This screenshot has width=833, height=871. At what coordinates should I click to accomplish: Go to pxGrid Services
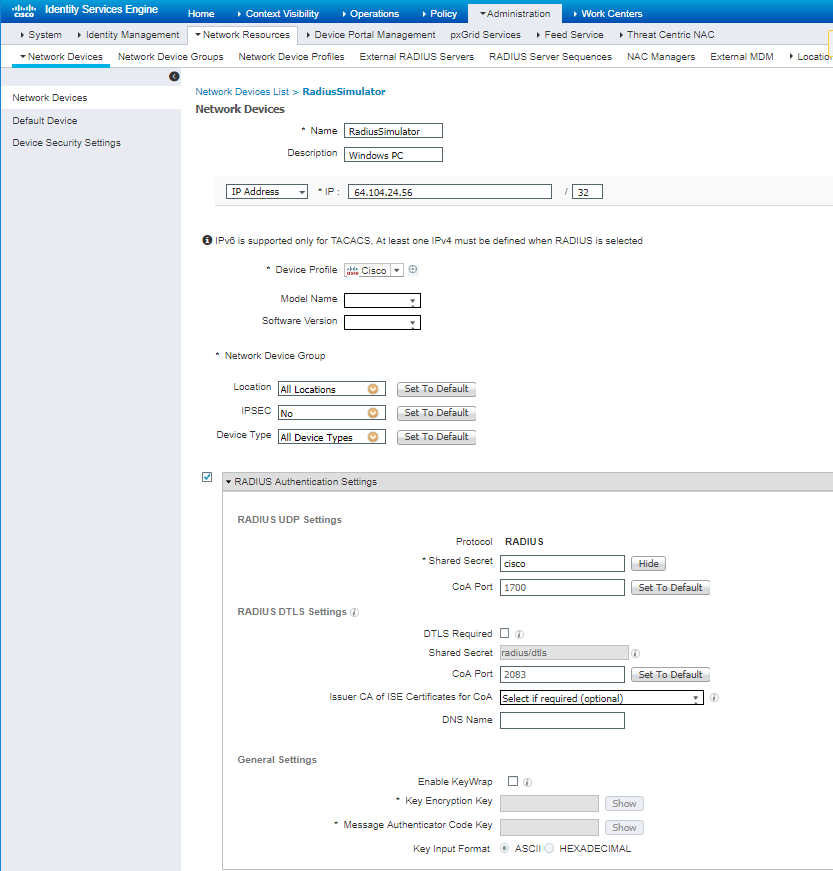[485, 34]
